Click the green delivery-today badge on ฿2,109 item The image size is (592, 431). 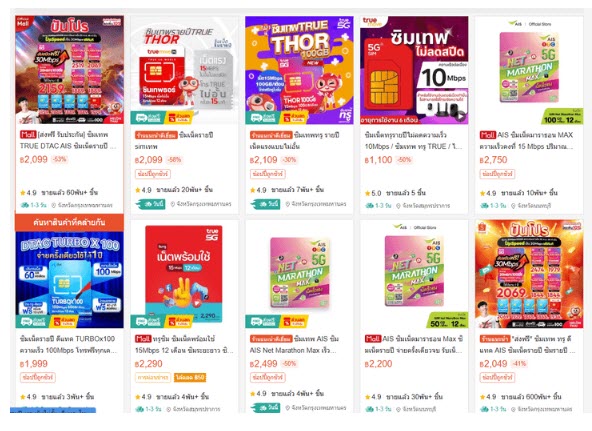(265, 204)
